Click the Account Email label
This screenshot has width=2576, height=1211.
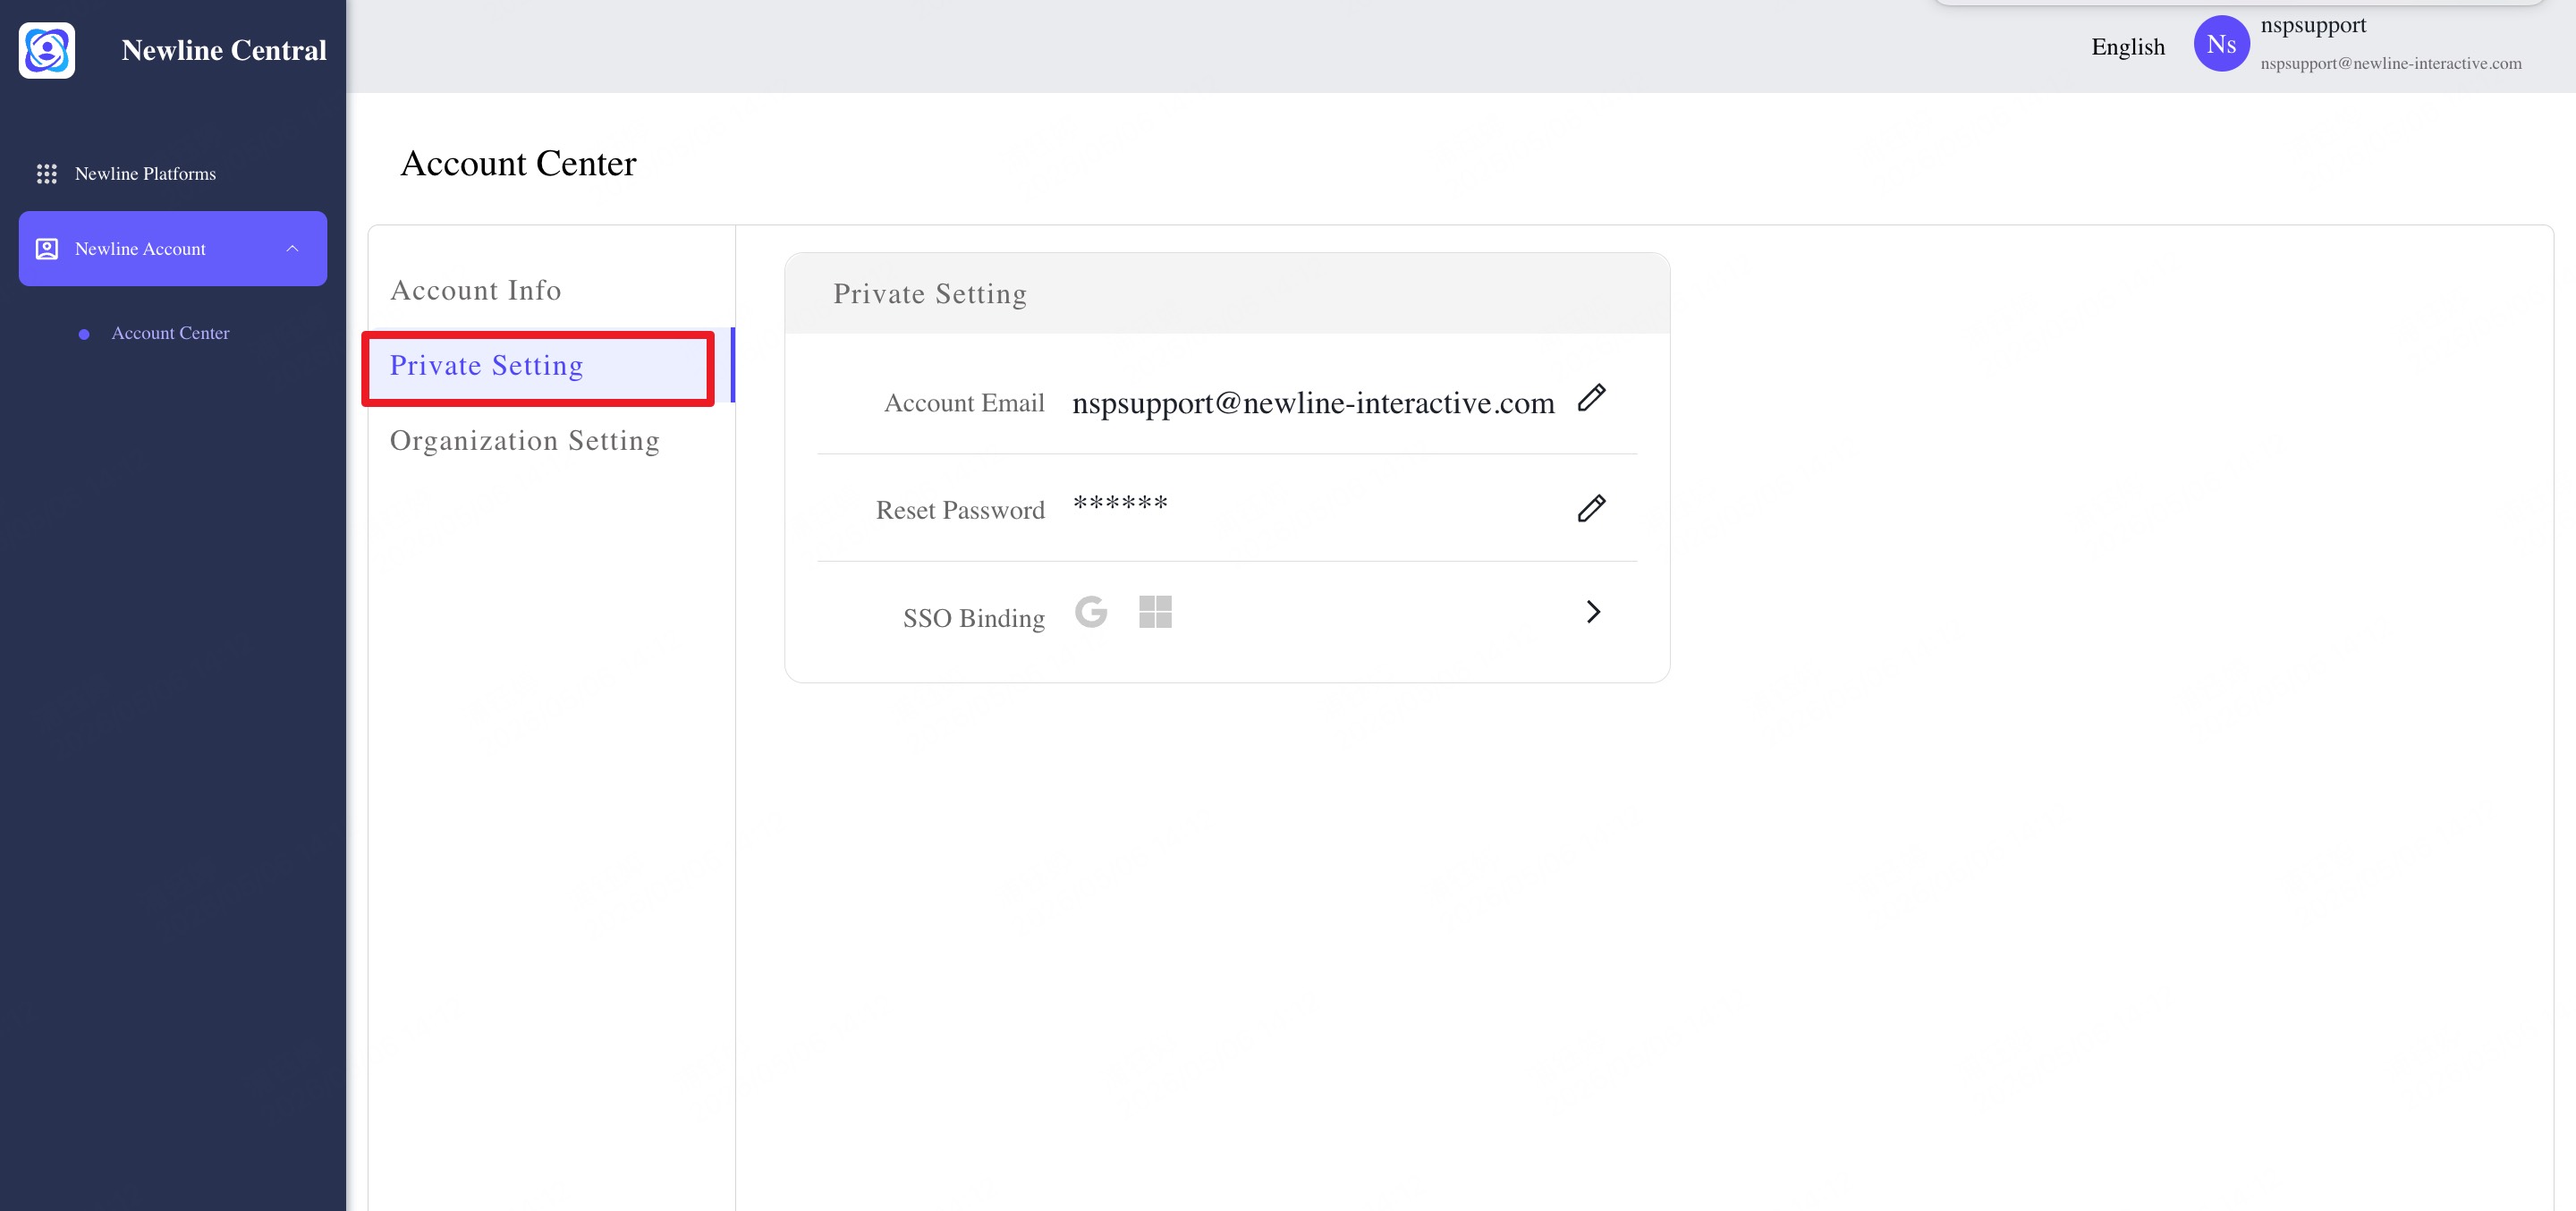coord(964,403)
